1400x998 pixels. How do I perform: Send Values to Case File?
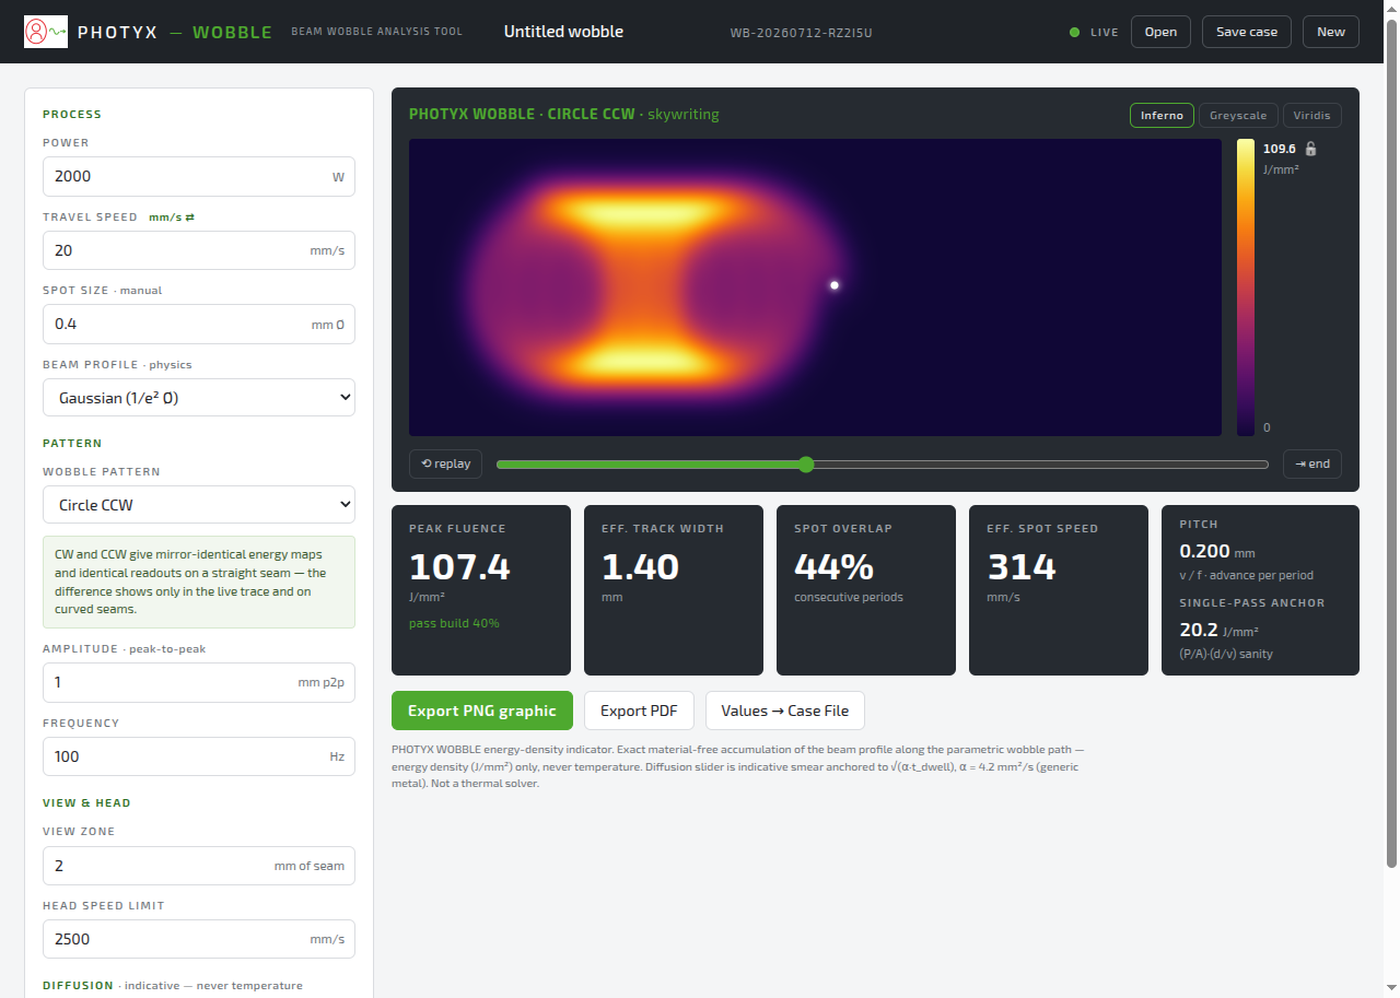tap(785, 711)
